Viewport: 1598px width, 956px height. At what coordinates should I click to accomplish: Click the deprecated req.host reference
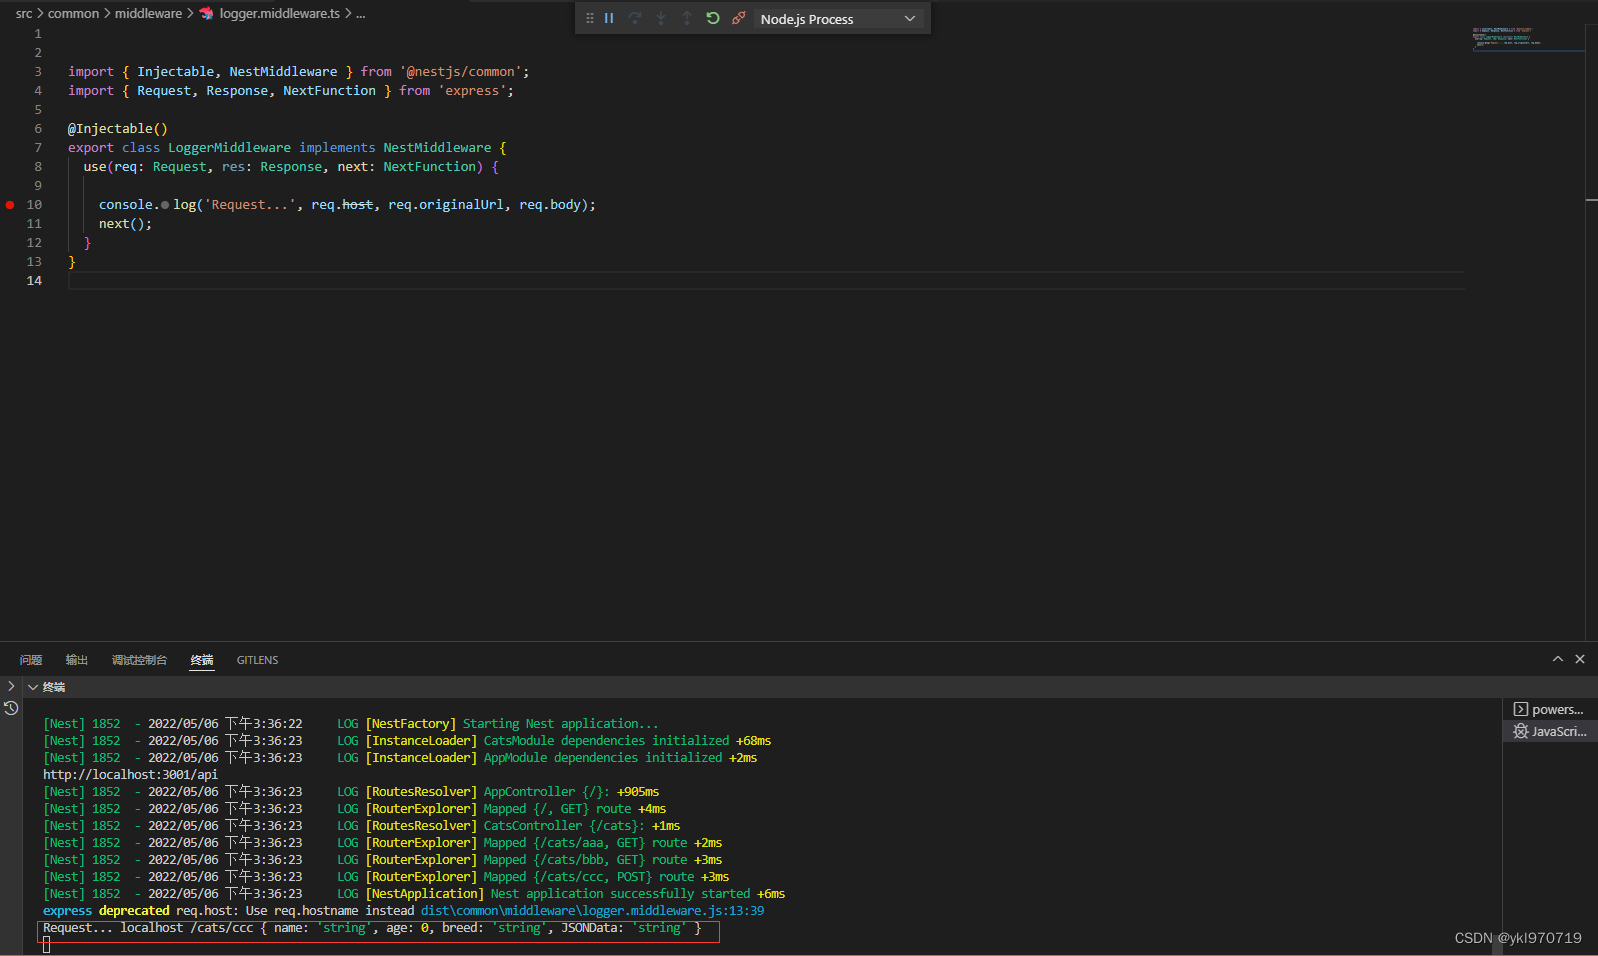[x=342, y=205]
